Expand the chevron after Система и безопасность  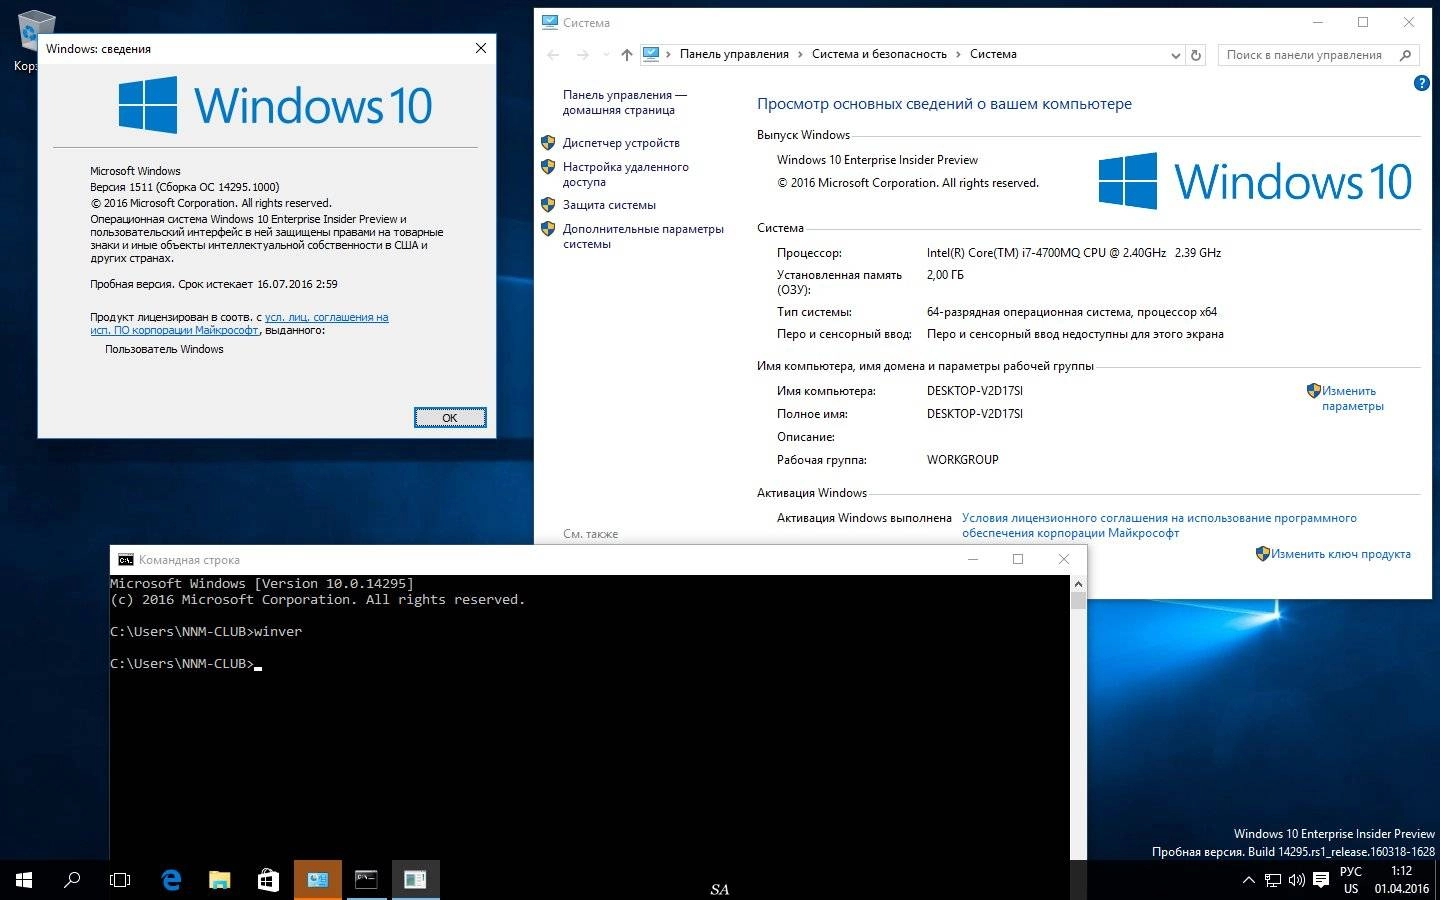point(959,54)
